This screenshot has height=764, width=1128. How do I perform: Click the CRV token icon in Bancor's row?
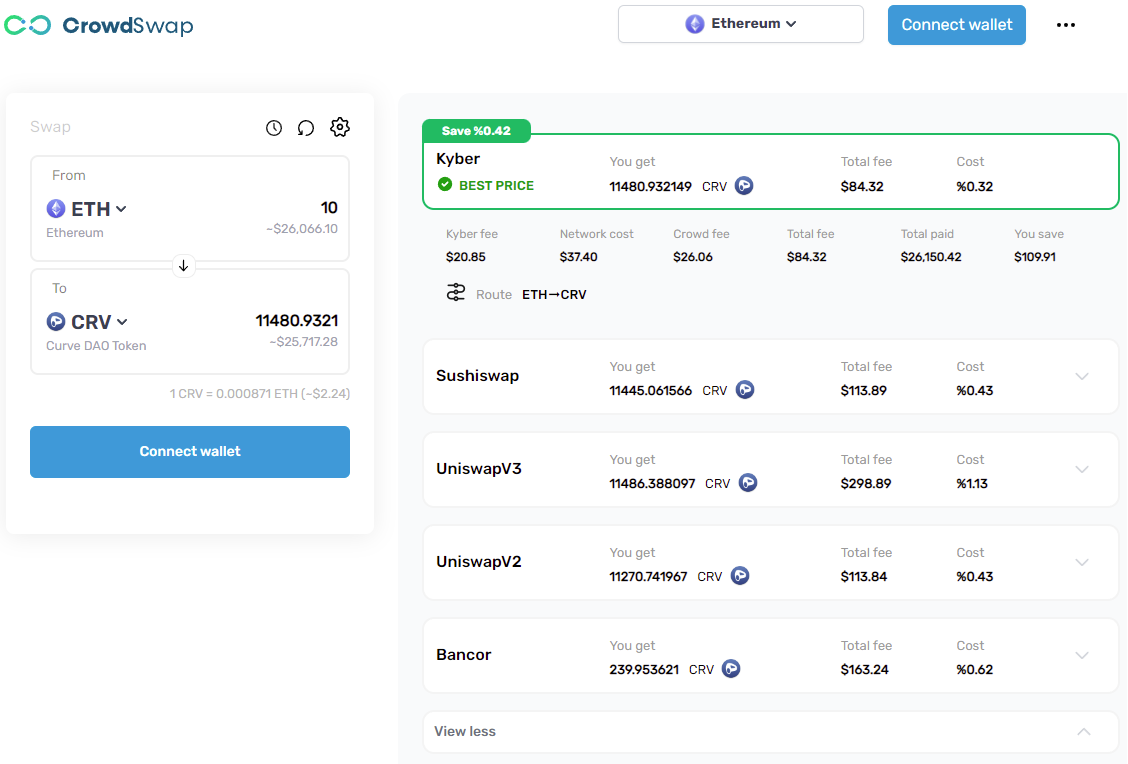point(730,668)
